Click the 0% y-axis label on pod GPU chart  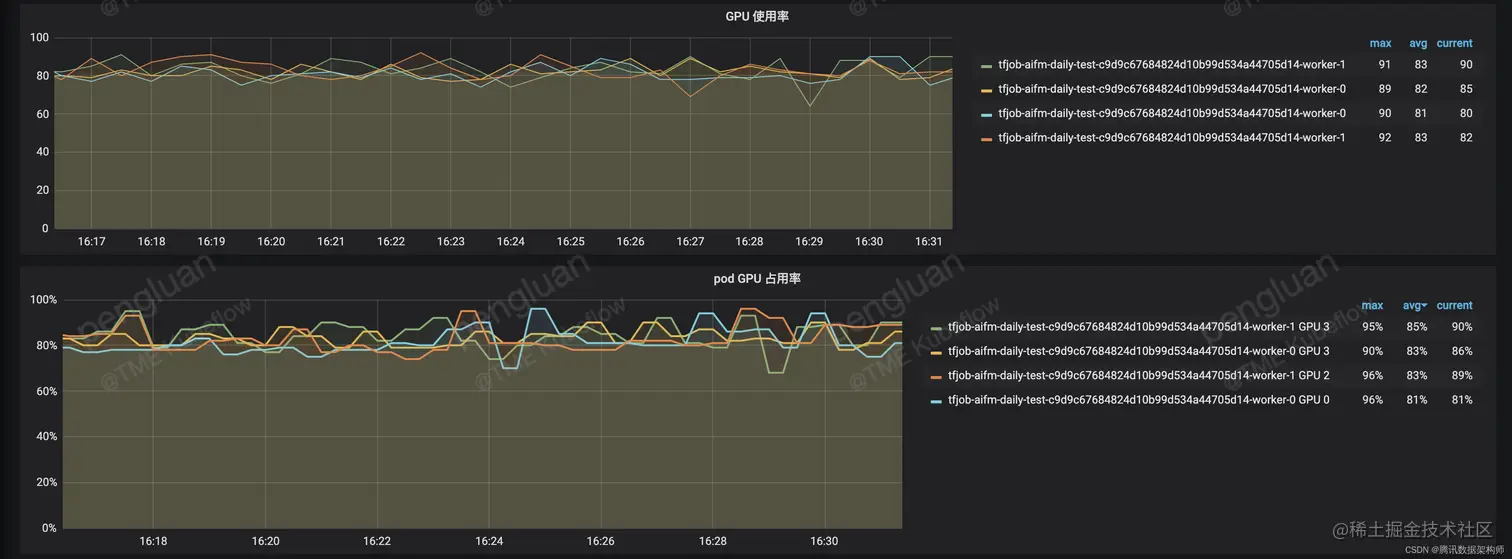[50, 528]
